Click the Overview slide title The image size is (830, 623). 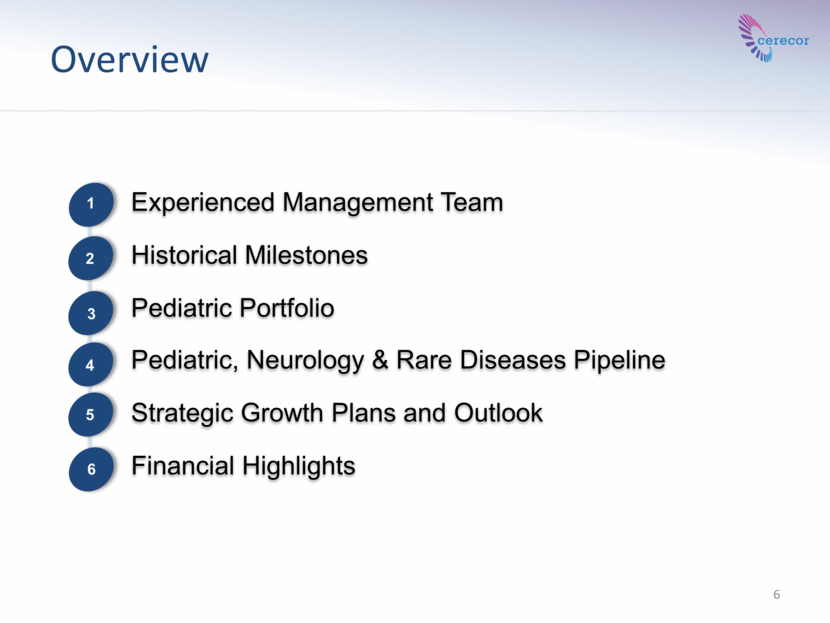click(x=130, y=59)
